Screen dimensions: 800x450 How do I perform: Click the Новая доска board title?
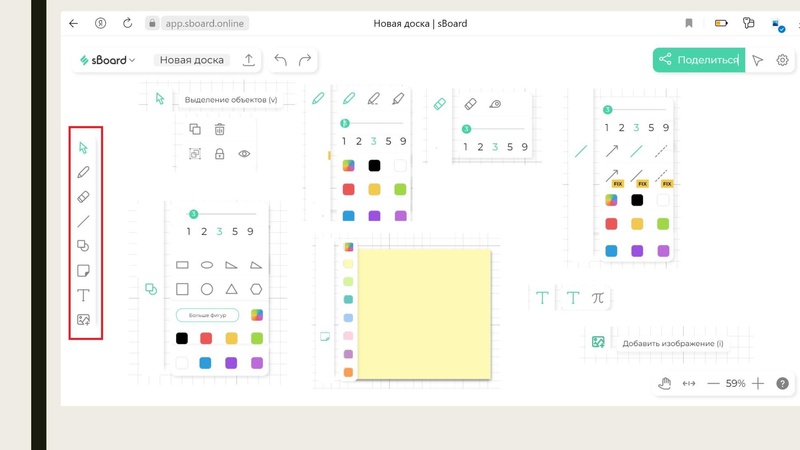tap(192, 60)
